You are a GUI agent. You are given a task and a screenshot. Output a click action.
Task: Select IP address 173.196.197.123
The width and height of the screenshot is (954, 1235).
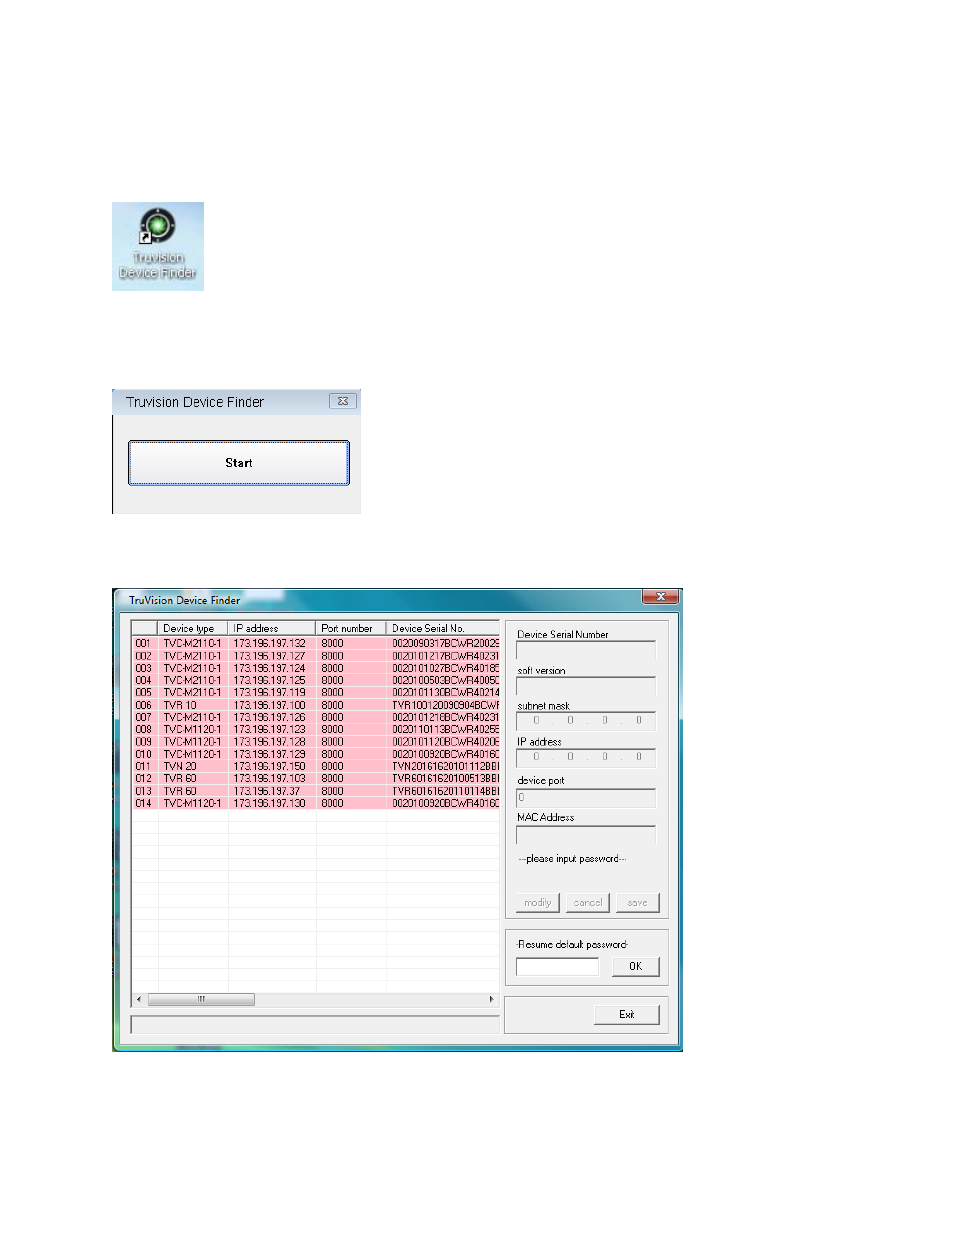pyautogui.click(x=270, y=729)
